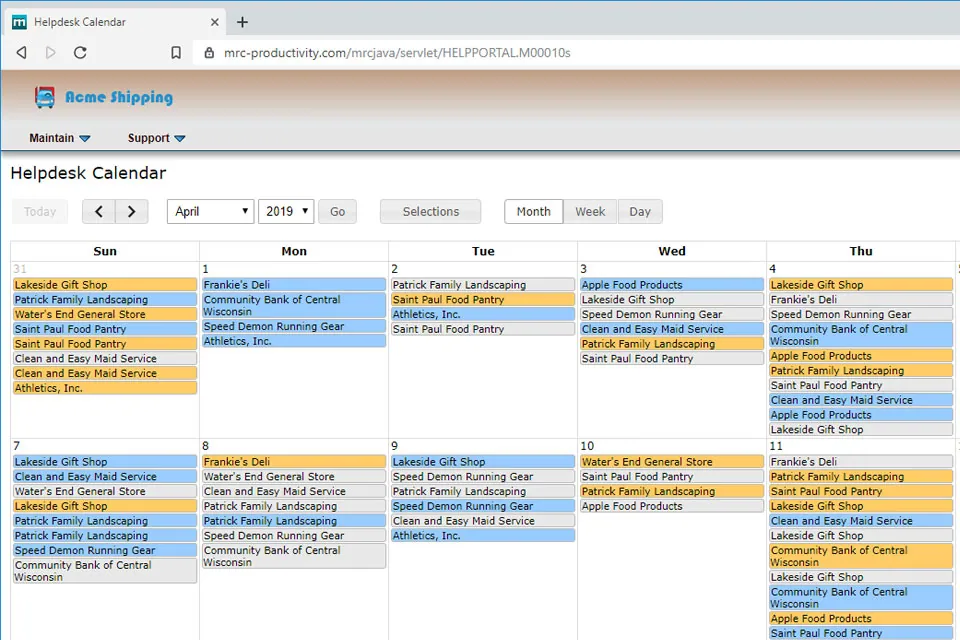Viewport: 960px width, 640px height.
Task: Click the padlock site security icon
Action: (209, 53)
